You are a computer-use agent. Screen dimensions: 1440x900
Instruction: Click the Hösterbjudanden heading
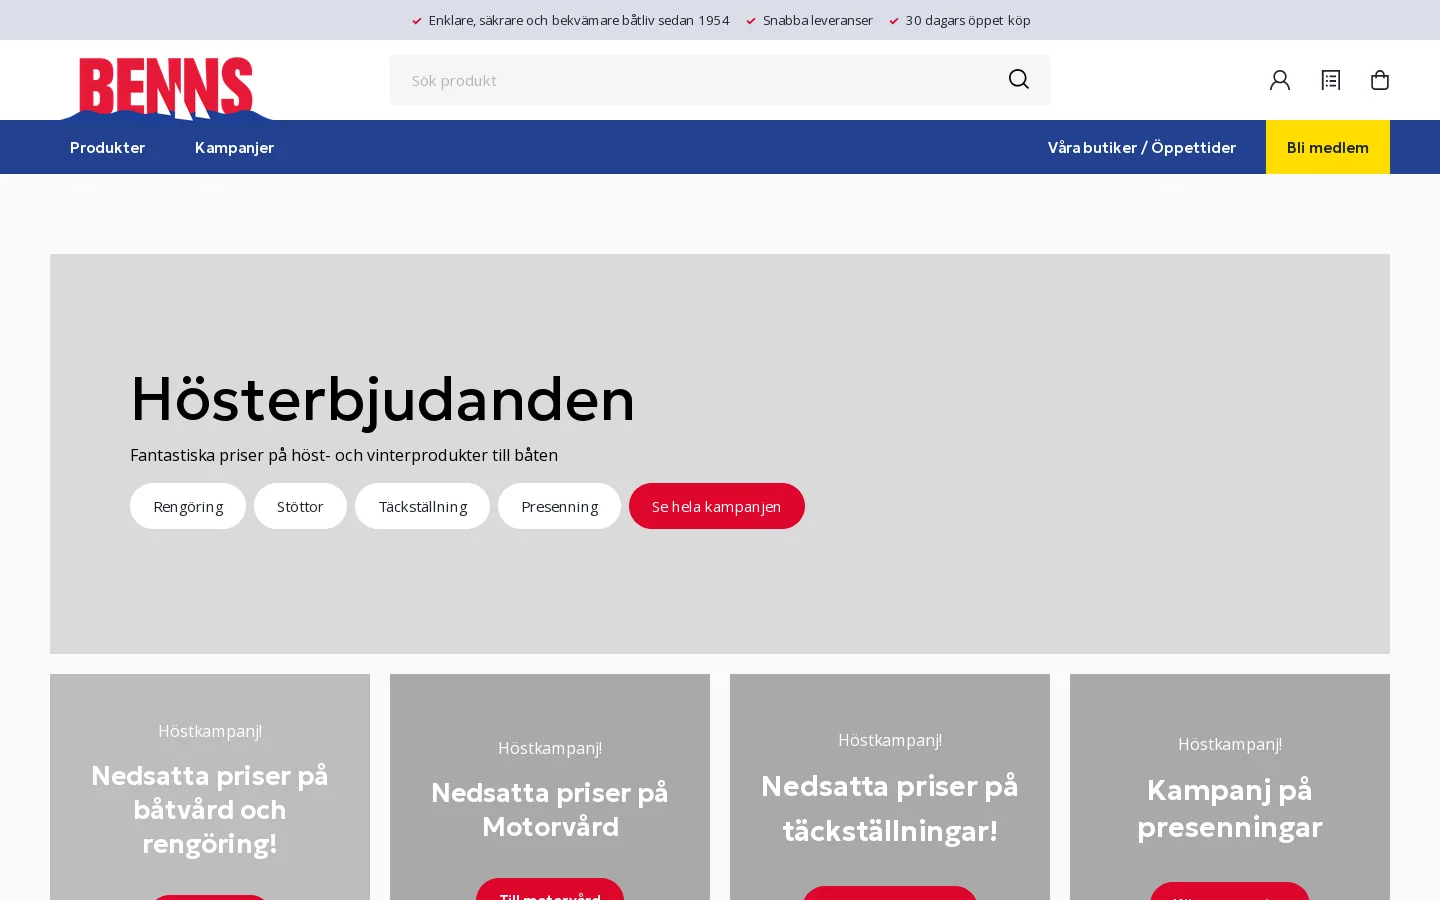pos(382,399)
